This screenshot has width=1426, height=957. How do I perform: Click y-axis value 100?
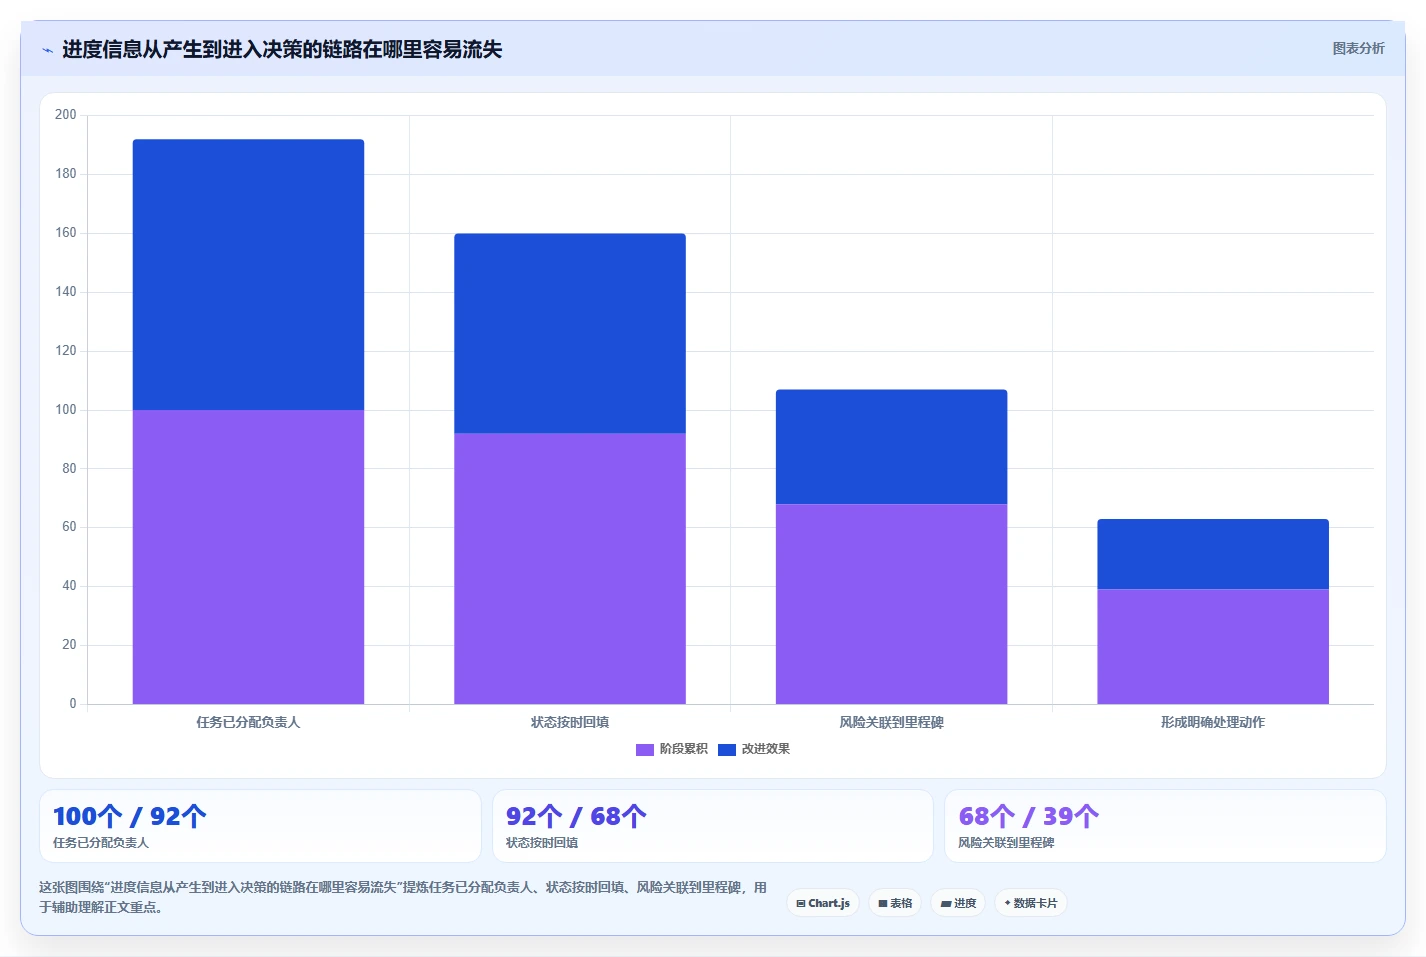click(x=66, y=410)
